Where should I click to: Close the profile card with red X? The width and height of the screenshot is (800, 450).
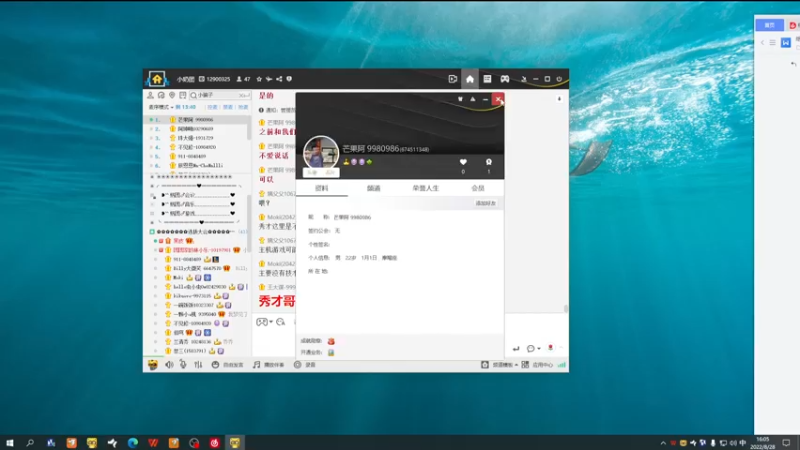click(x=498, y=99)
